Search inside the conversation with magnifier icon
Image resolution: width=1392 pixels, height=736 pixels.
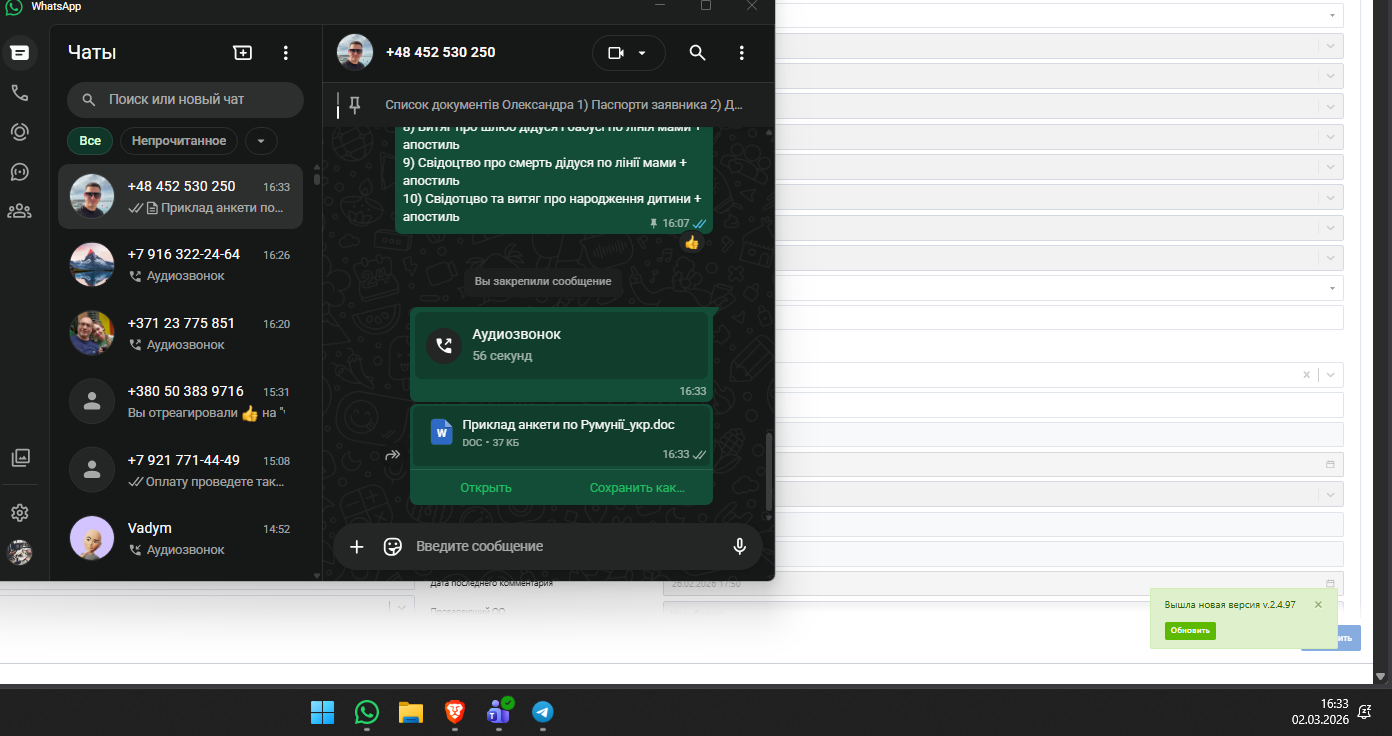[698, 53]
